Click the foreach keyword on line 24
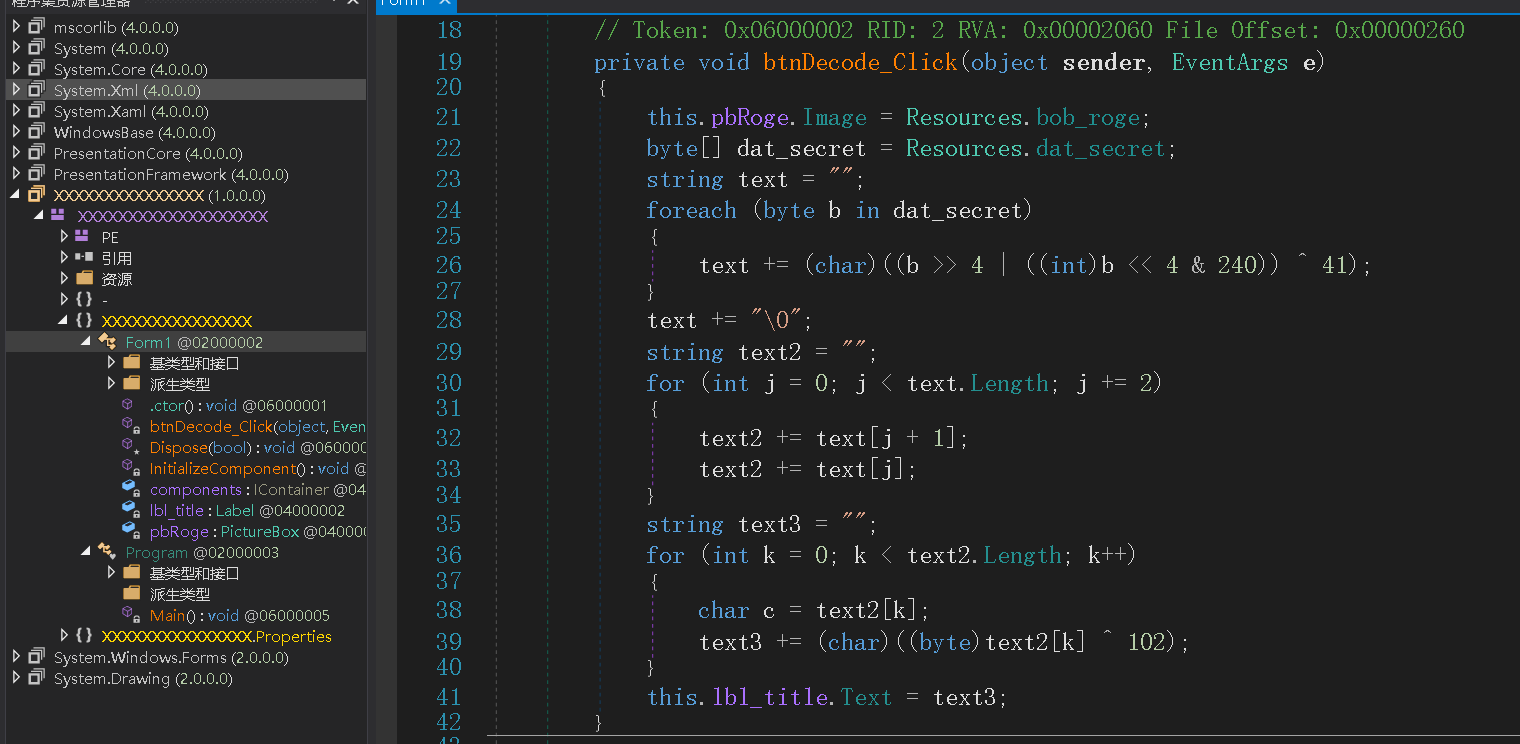Viewport: 1520px width, 744px height. tap(691, 210)
